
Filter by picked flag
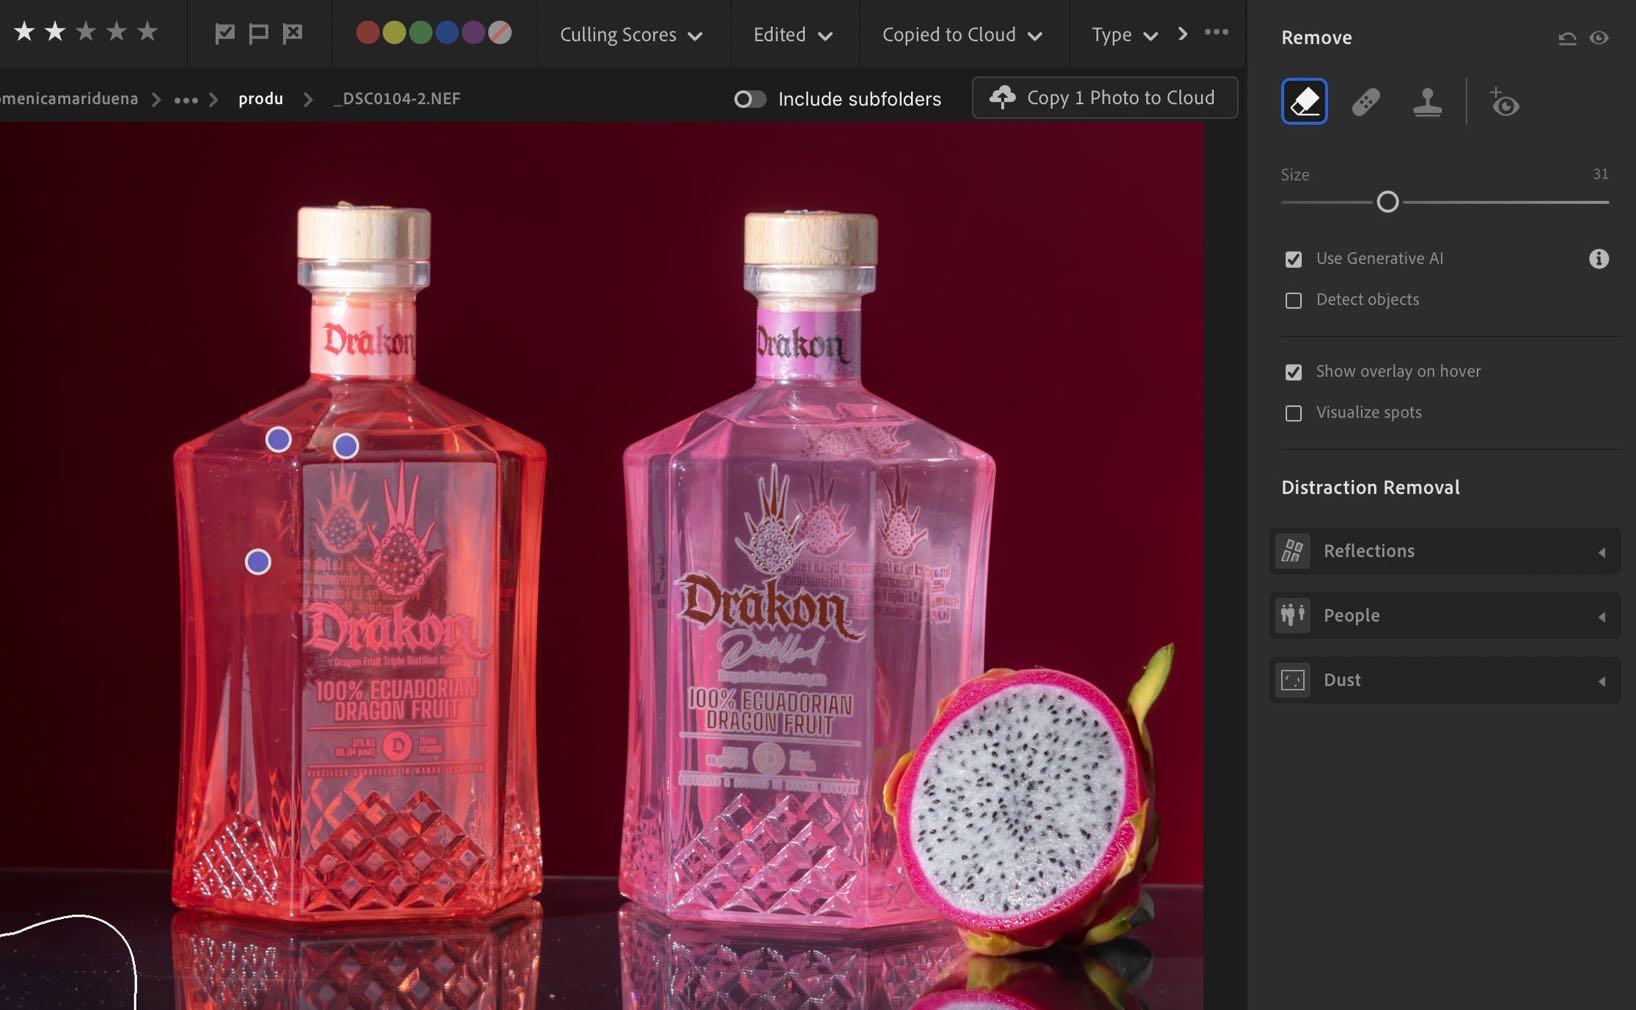tap(225, 33)
